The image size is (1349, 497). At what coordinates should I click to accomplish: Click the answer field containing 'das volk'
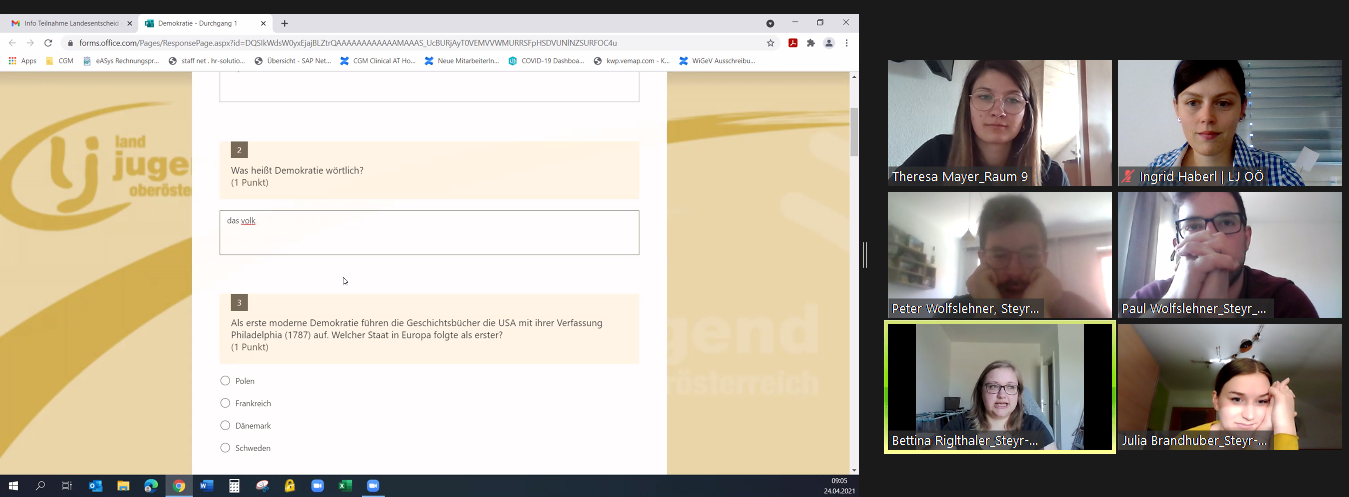(x=429, y=232)
